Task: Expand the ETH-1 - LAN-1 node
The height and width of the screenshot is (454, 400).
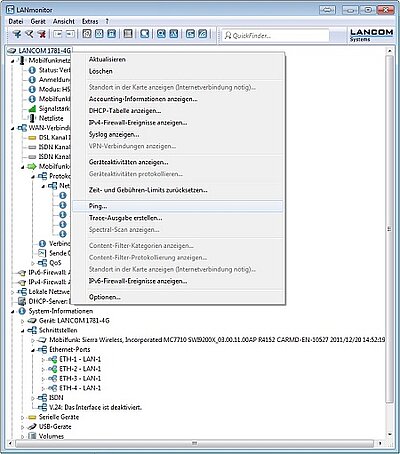Action: [x=43, y=360]
